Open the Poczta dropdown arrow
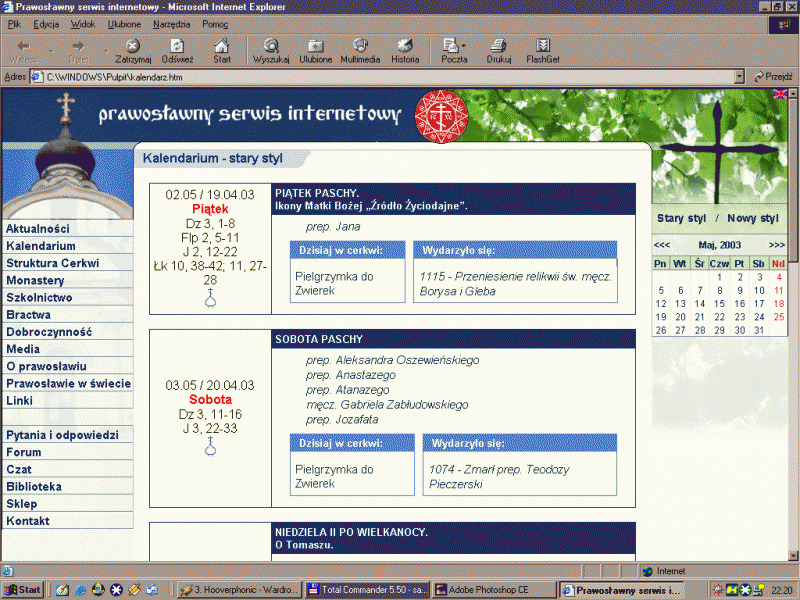Image resolution: width=800 pixels, height=600 pixels. tap(464, 45)
